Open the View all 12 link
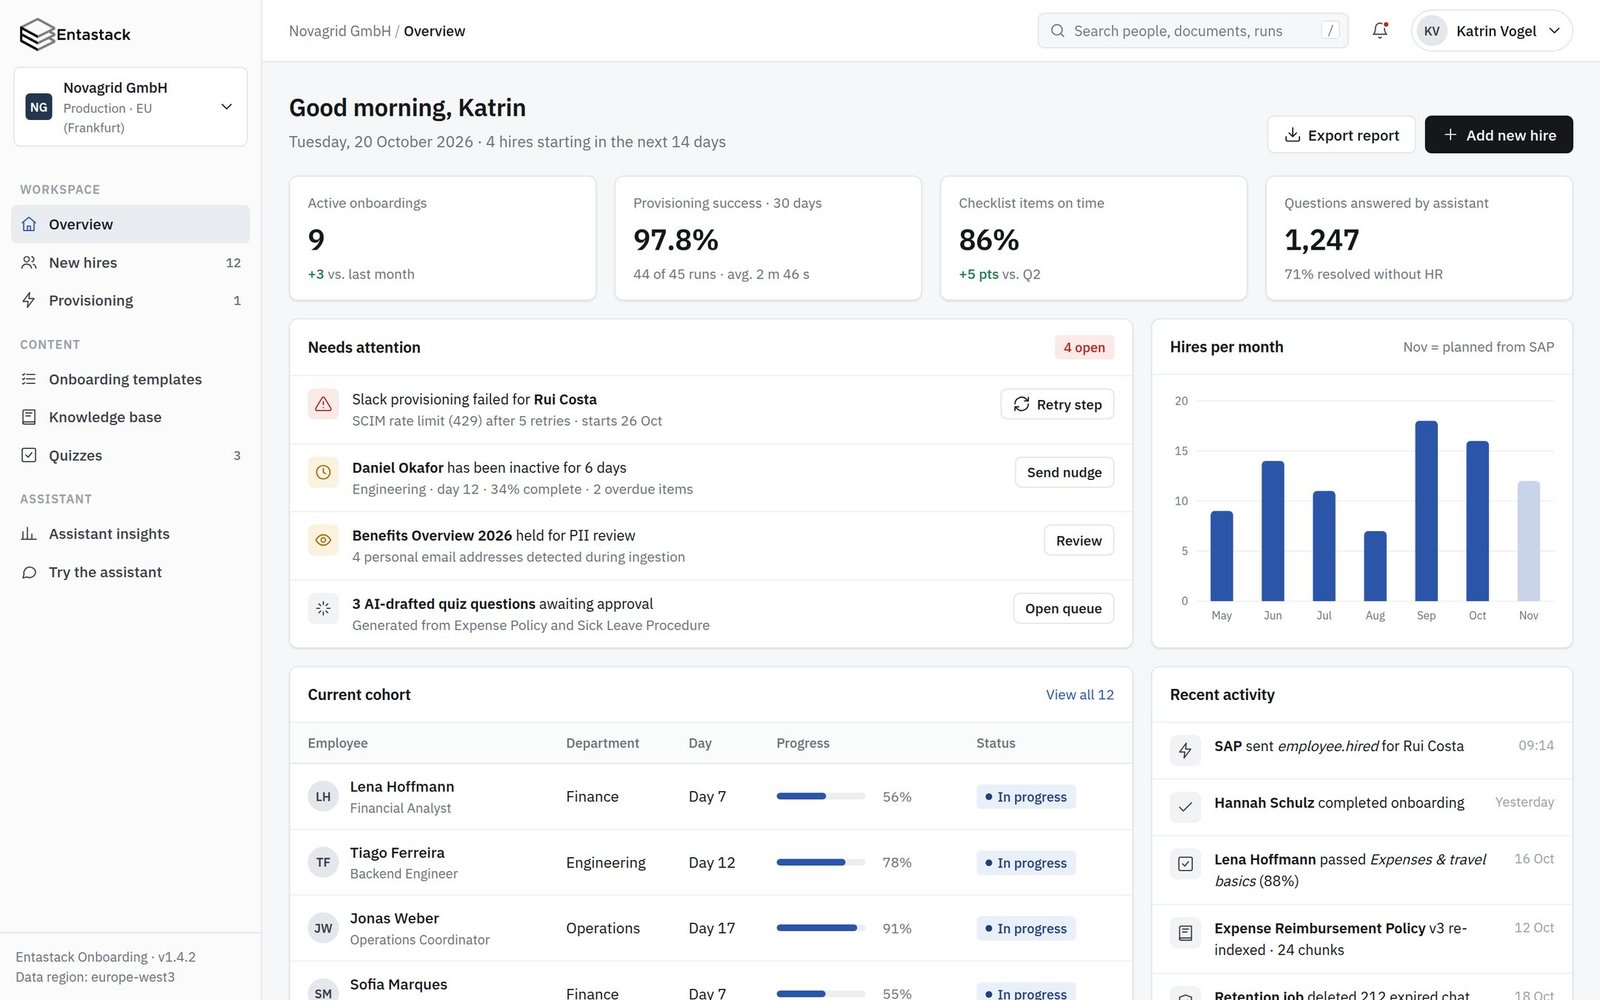 (x=1079, y=695)
